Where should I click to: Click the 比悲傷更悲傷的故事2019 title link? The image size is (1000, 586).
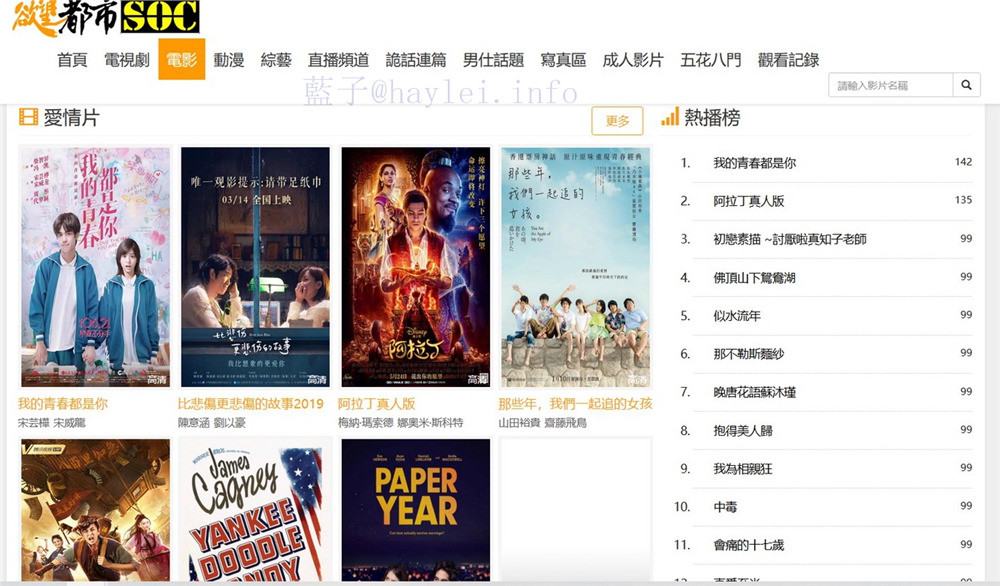[251, 404]
